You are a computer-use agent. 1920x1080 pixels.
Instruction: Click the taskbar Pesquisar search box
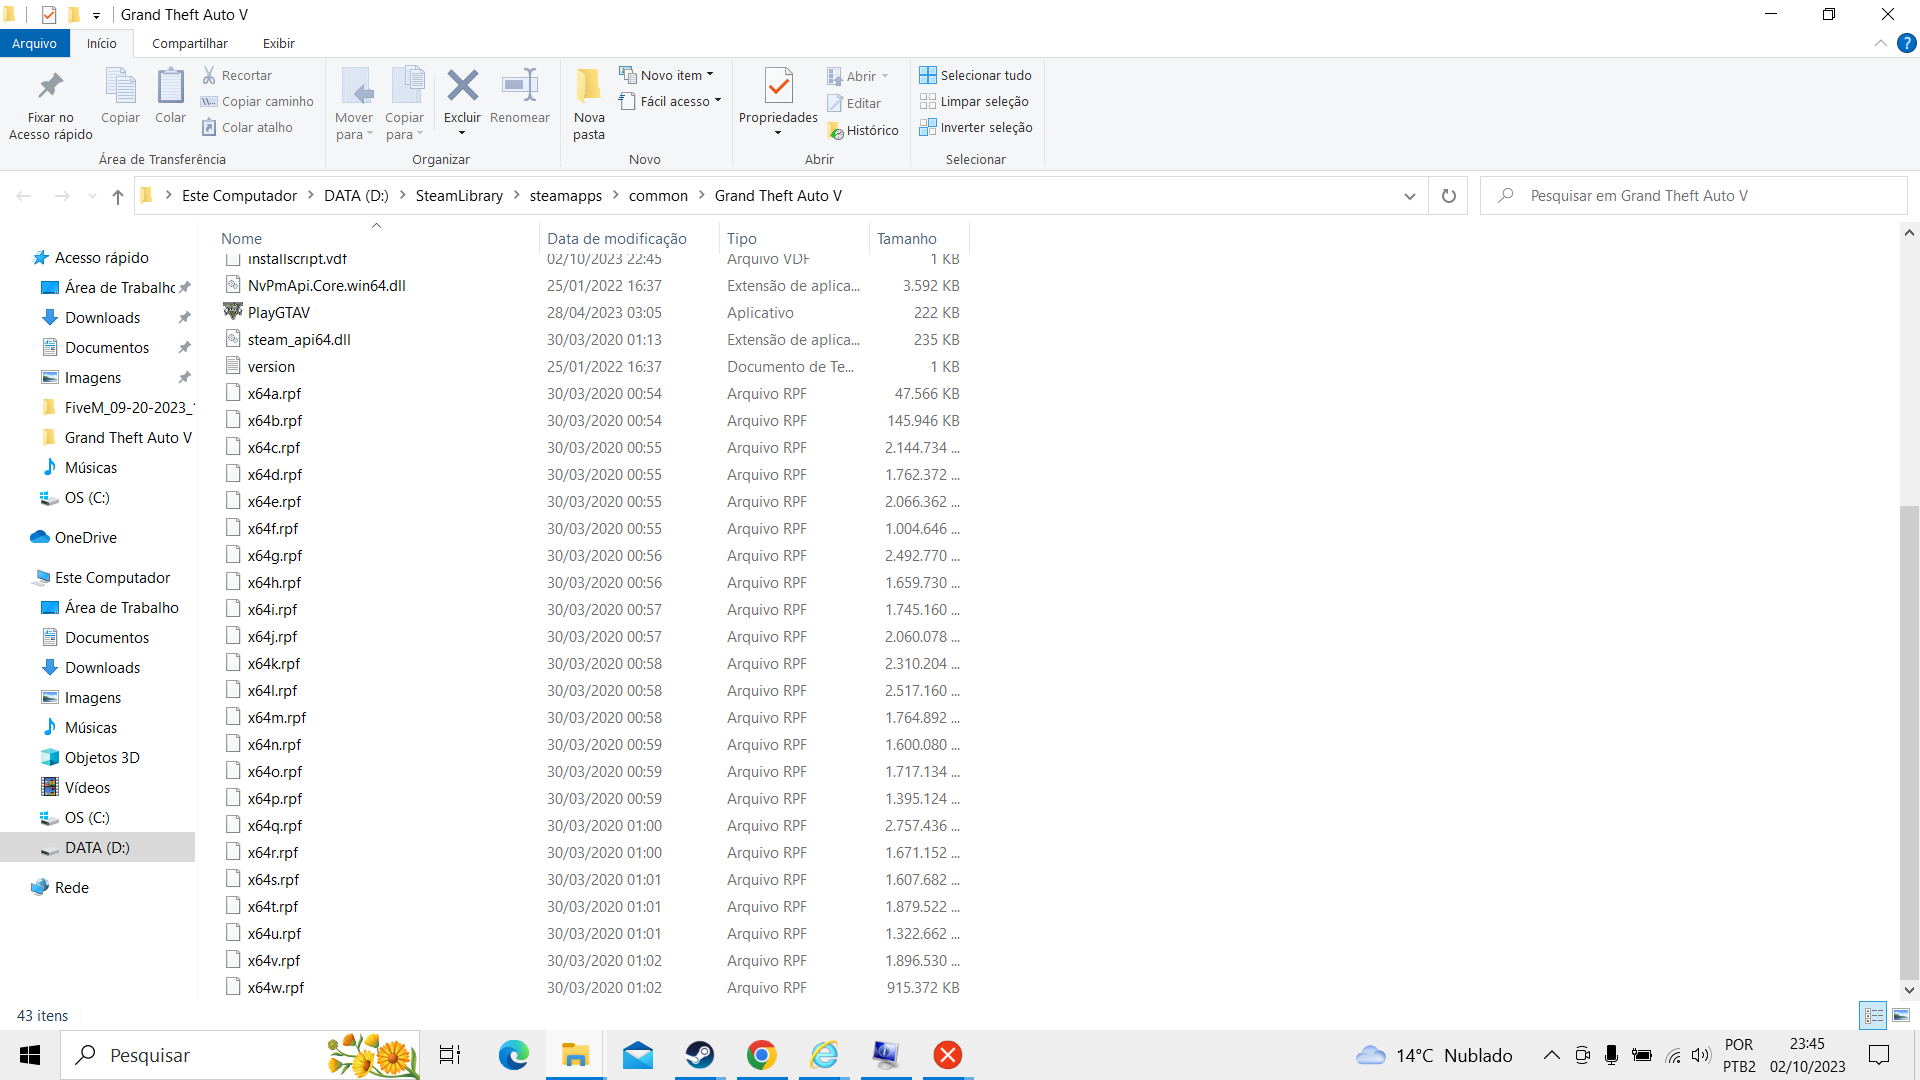240,1055
